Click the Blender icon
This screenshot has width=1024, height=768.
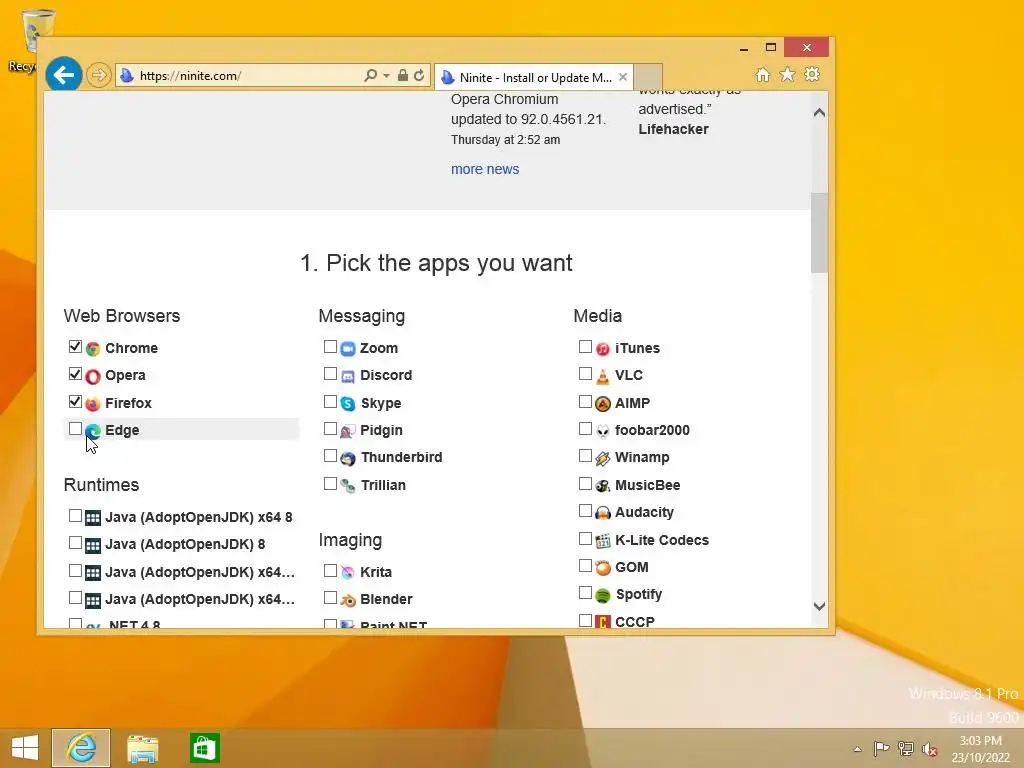(348, 600)
